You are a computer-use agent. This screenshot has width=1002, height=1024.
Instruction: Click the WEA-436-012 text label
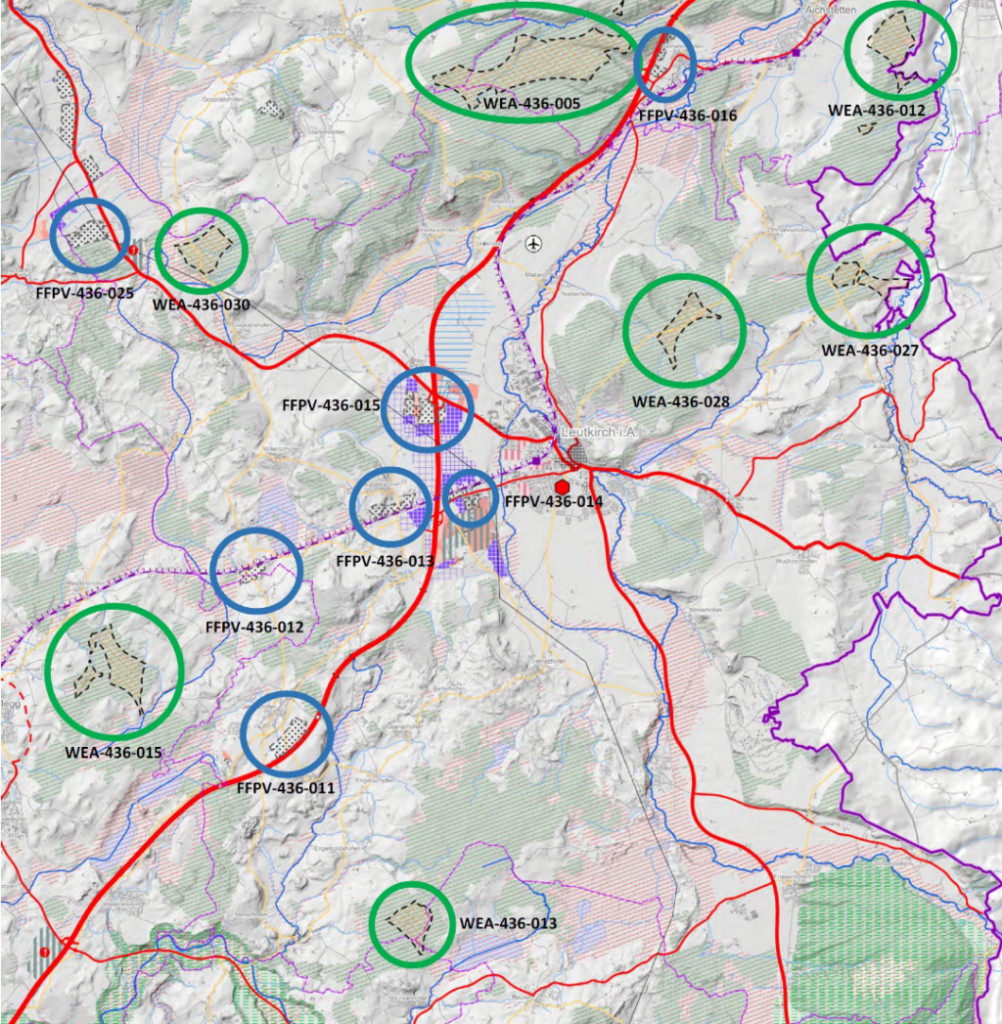pos(876,110)
